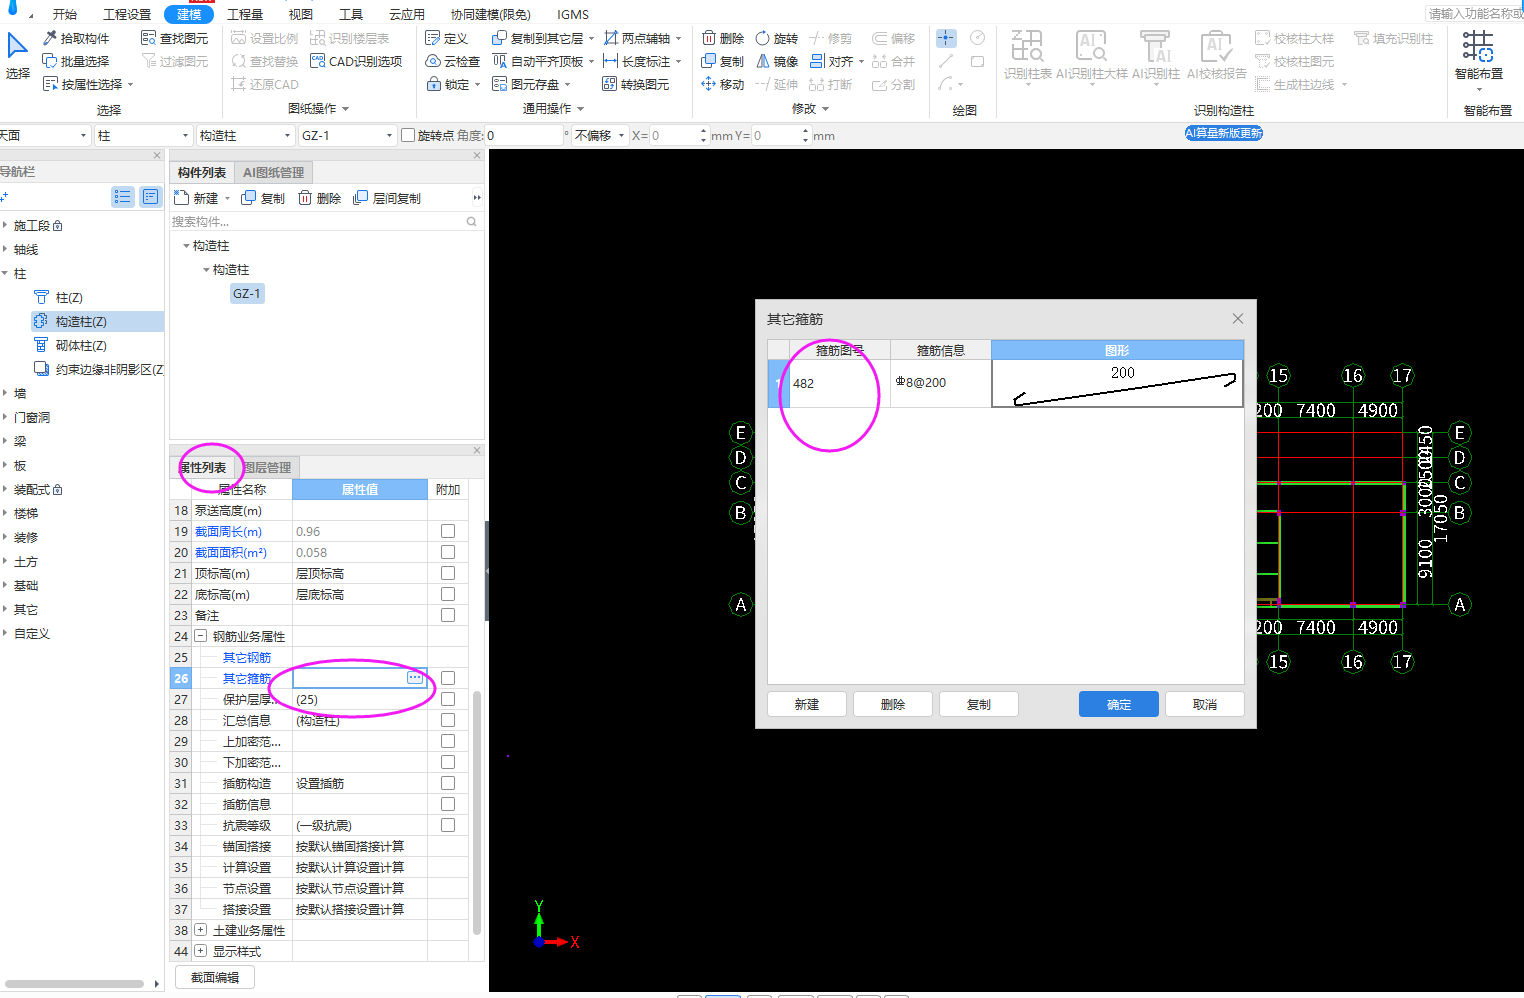Expand the 土建业务属性 group
This screenshot has width=1524, height=998.
tap(200, 930)
